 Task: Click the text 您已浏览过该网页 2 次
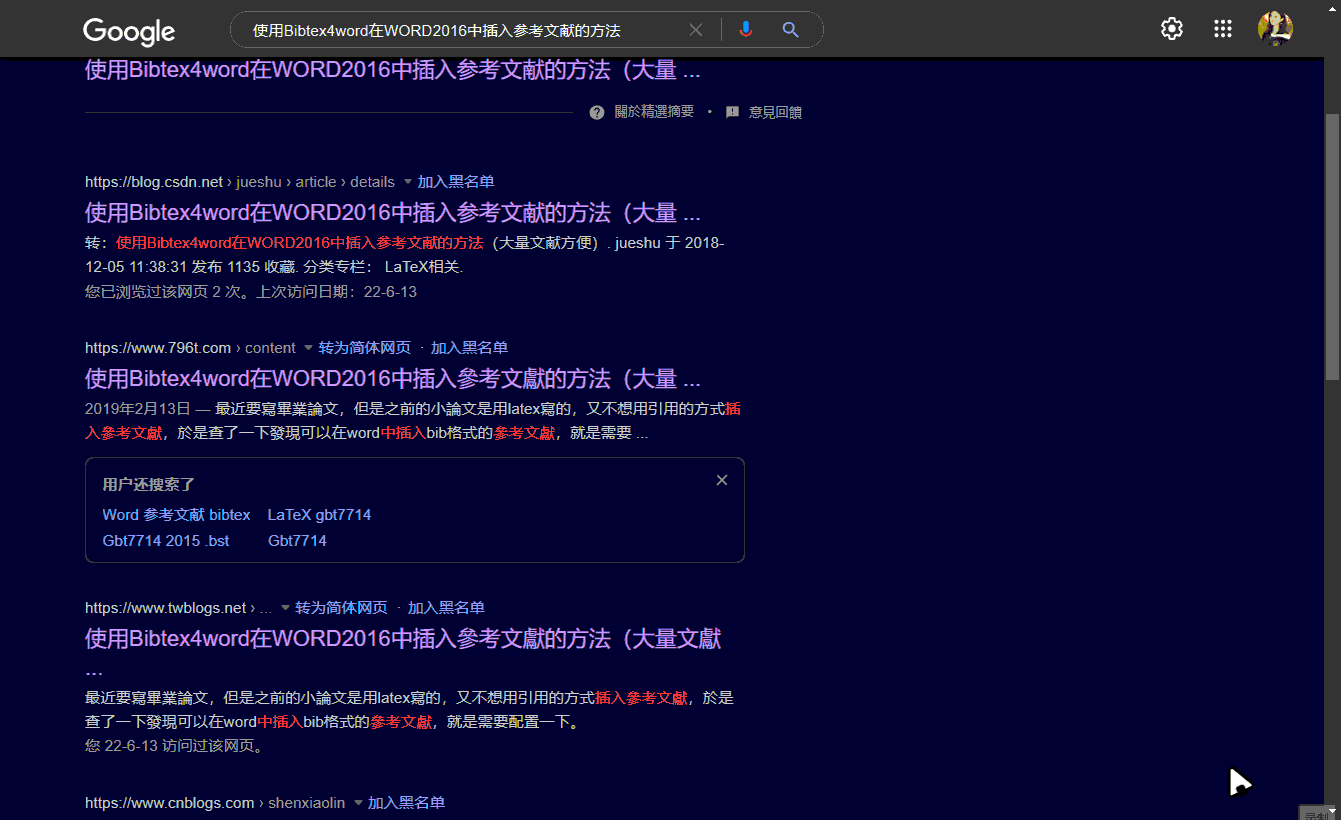(x=167, y=292)
